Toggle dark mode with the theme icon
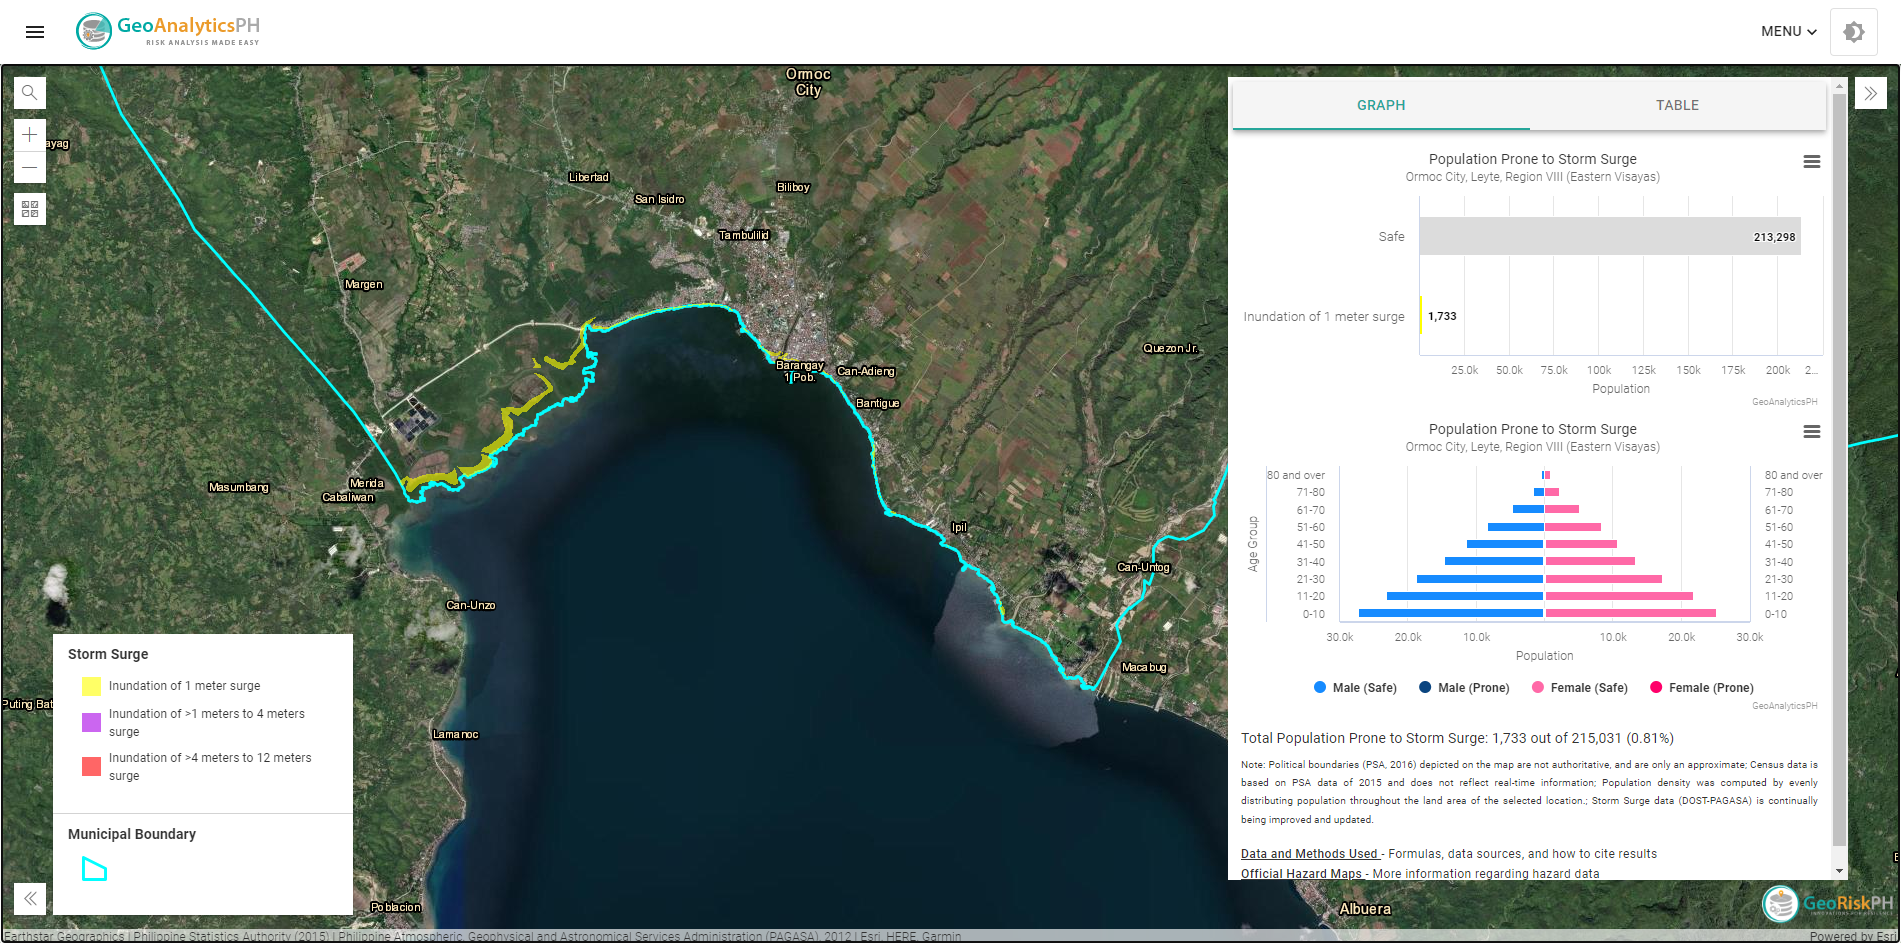The width and height of the screenshot is (1901, 943). (1853, 31)
